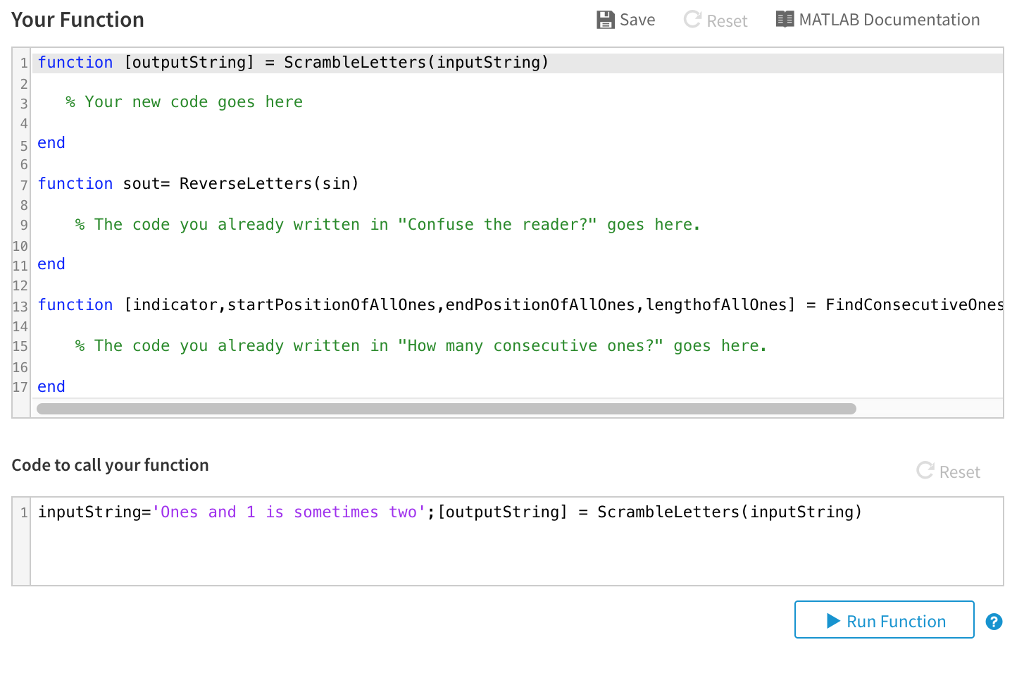
Task: Select the Save toolbar item at the top
Action: [x=625, y=19]
